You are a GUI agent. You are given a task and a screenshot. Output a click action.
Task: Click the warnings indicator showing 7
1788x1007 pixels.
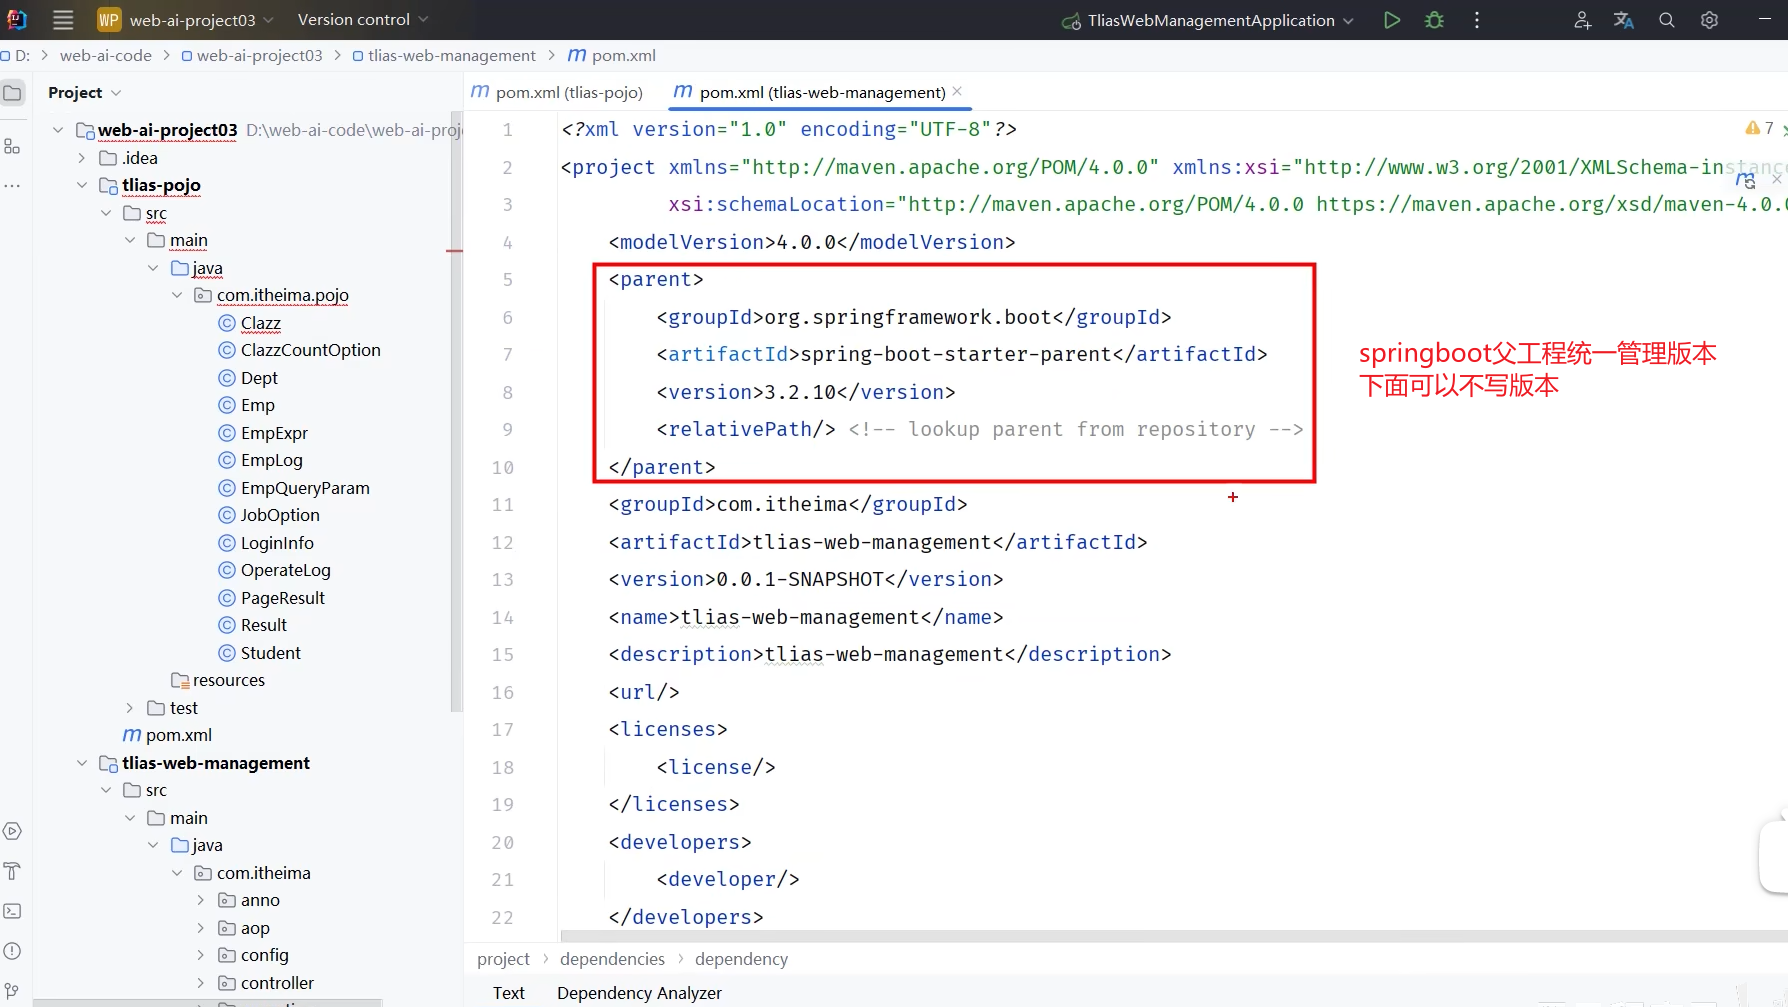[x=1759, y=128]
